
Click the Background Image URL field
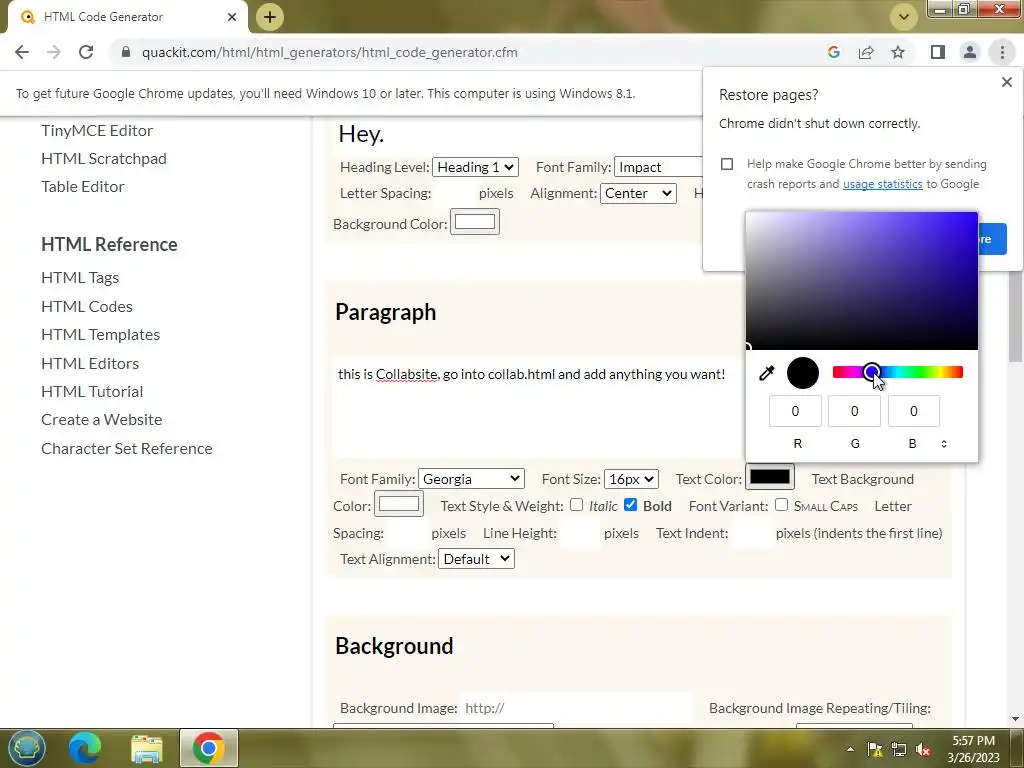[576, 708]
